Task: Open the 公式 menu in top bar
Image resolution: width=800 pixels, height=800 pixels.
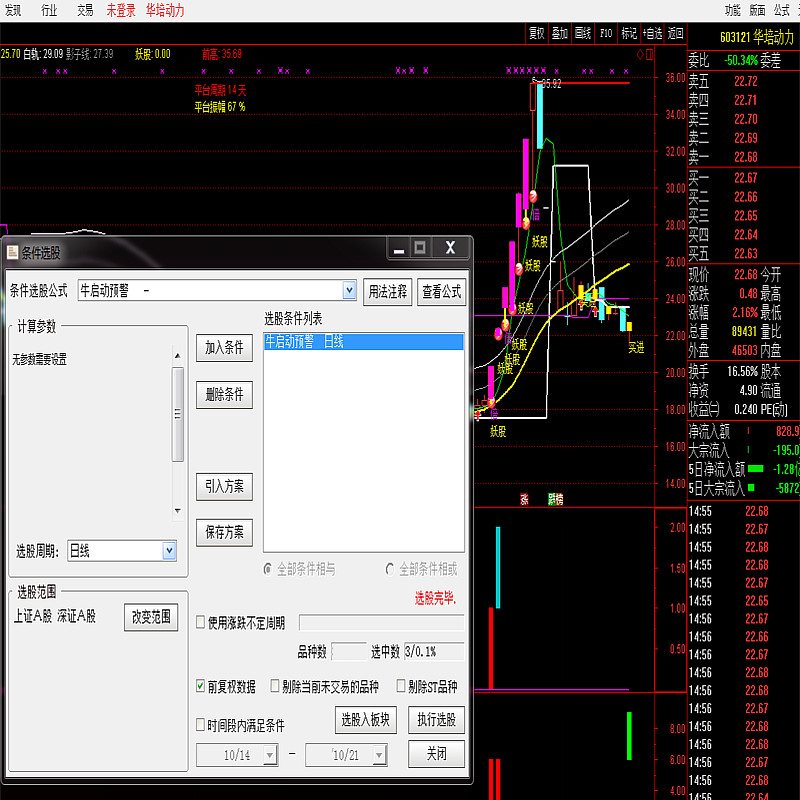Action: tap(782, 10)
